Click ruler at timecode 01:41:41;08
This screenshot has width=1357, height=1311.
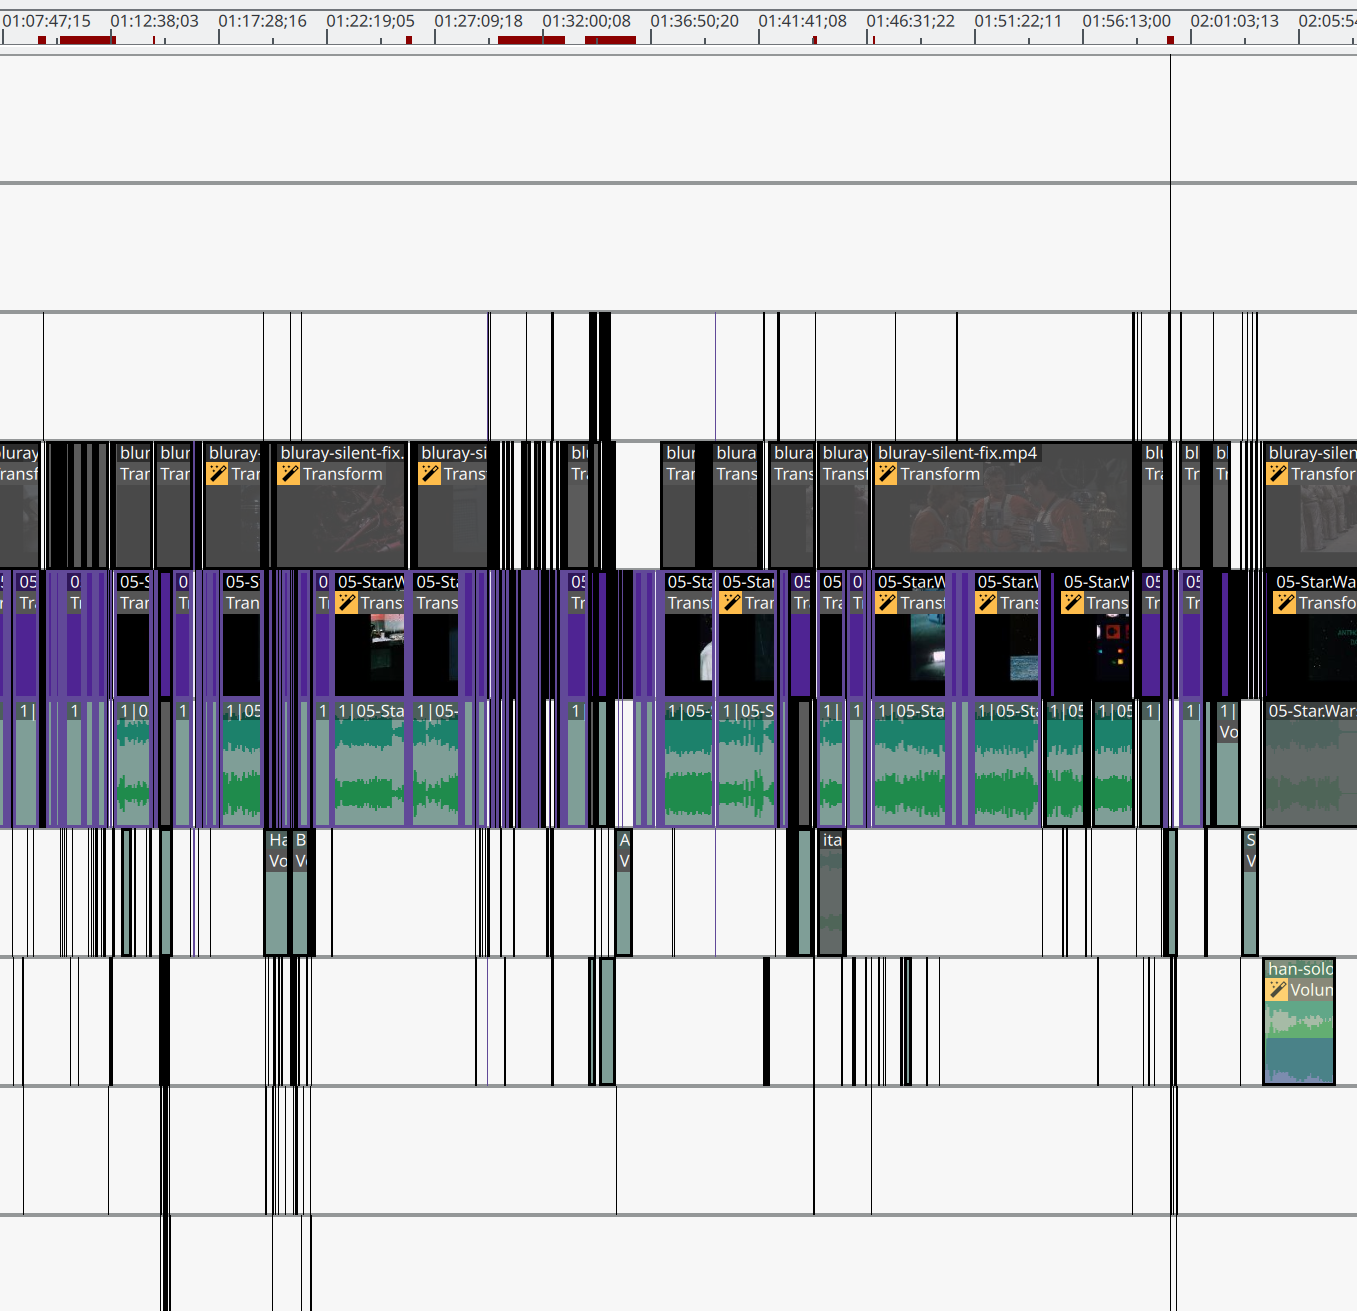[802, 21]
